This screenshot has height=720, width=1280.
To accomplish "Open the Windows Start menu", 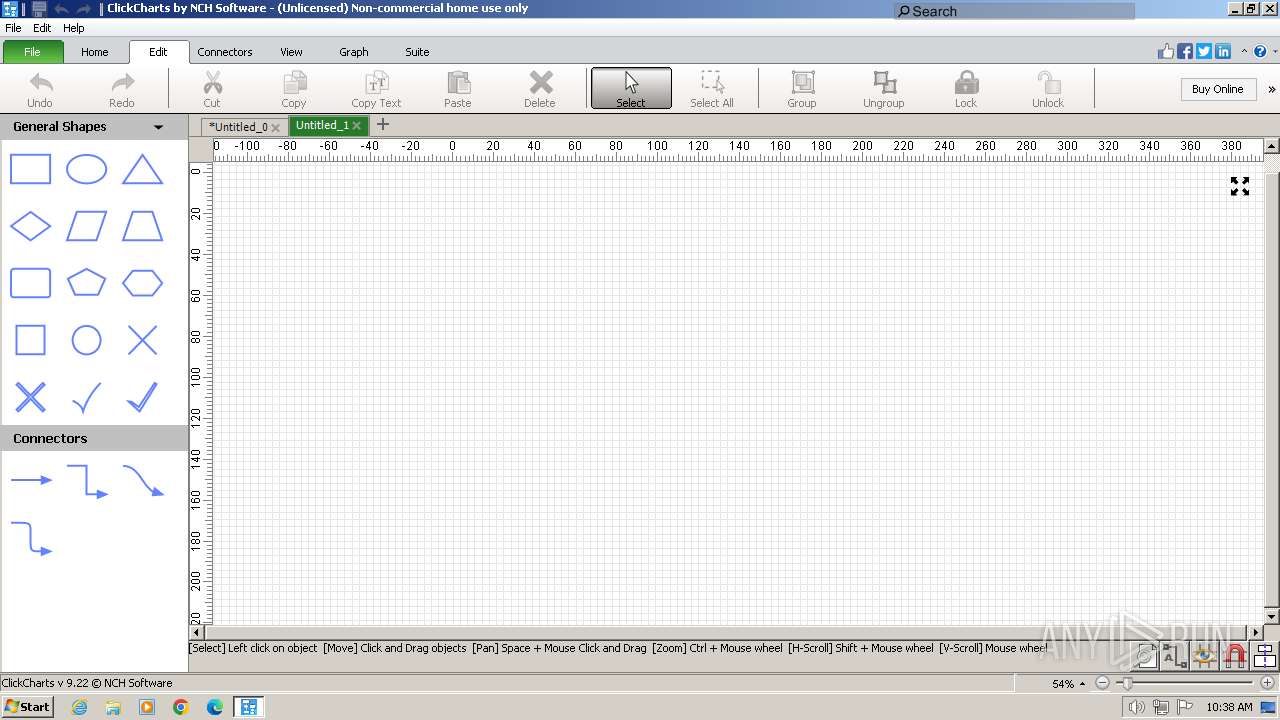I will (27, 706).
